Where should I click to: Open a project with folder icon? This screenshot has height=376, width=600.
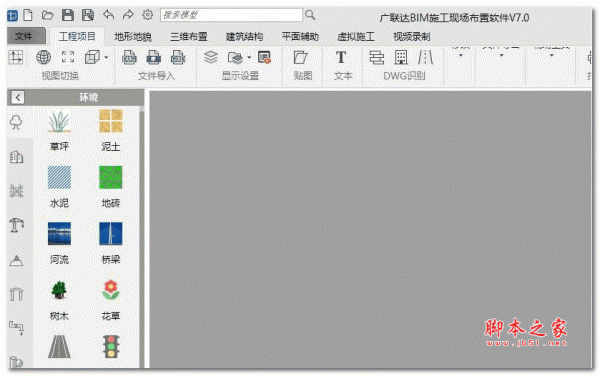(47, 15)
